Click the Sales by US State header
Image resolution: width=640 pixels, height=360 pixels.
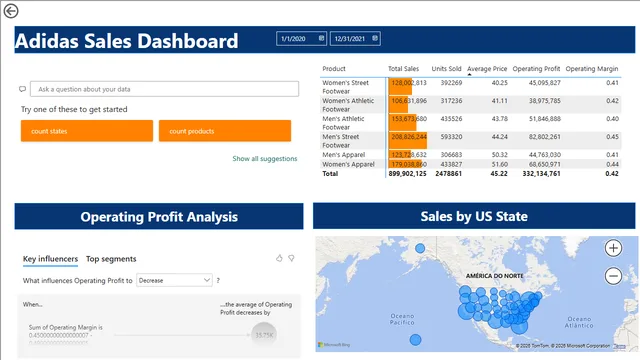point(474,216)
